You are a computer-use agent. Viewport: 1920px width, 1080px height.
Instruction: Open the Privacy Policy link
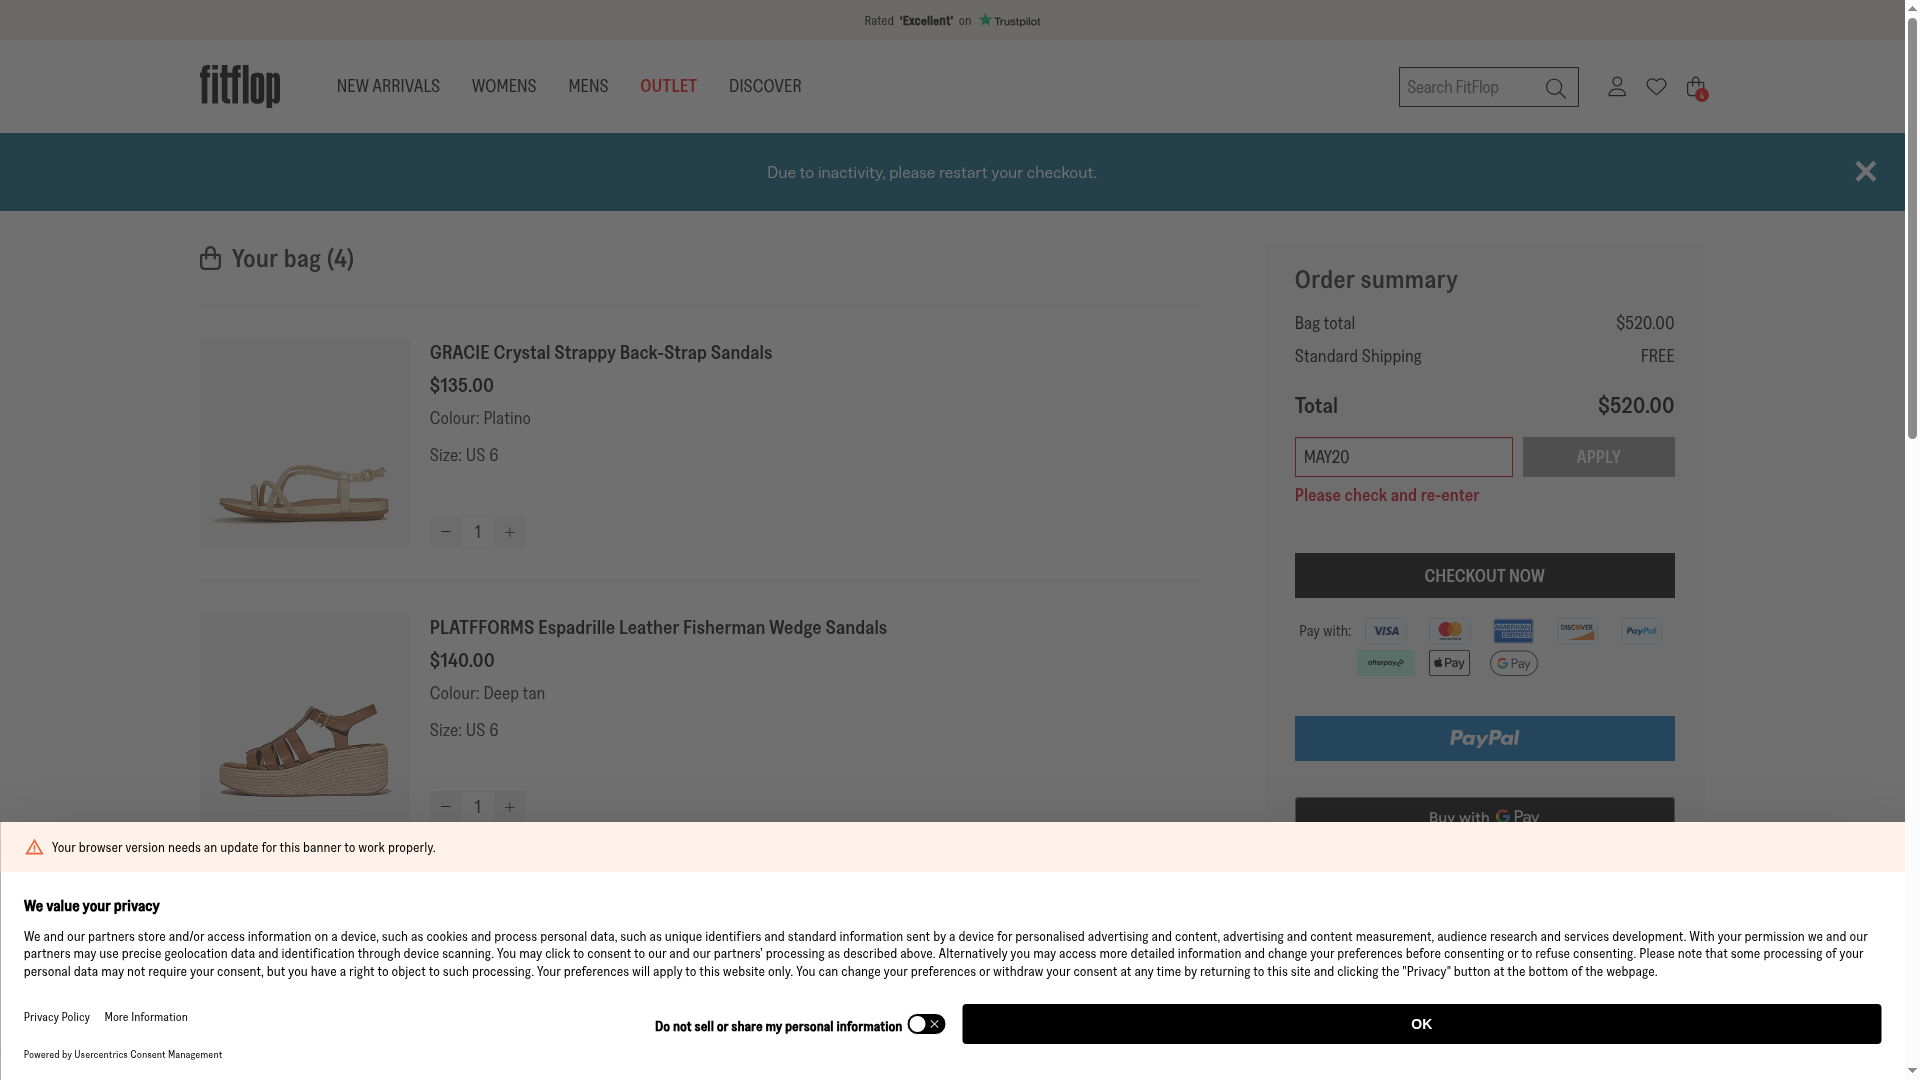coord(57,1017)
